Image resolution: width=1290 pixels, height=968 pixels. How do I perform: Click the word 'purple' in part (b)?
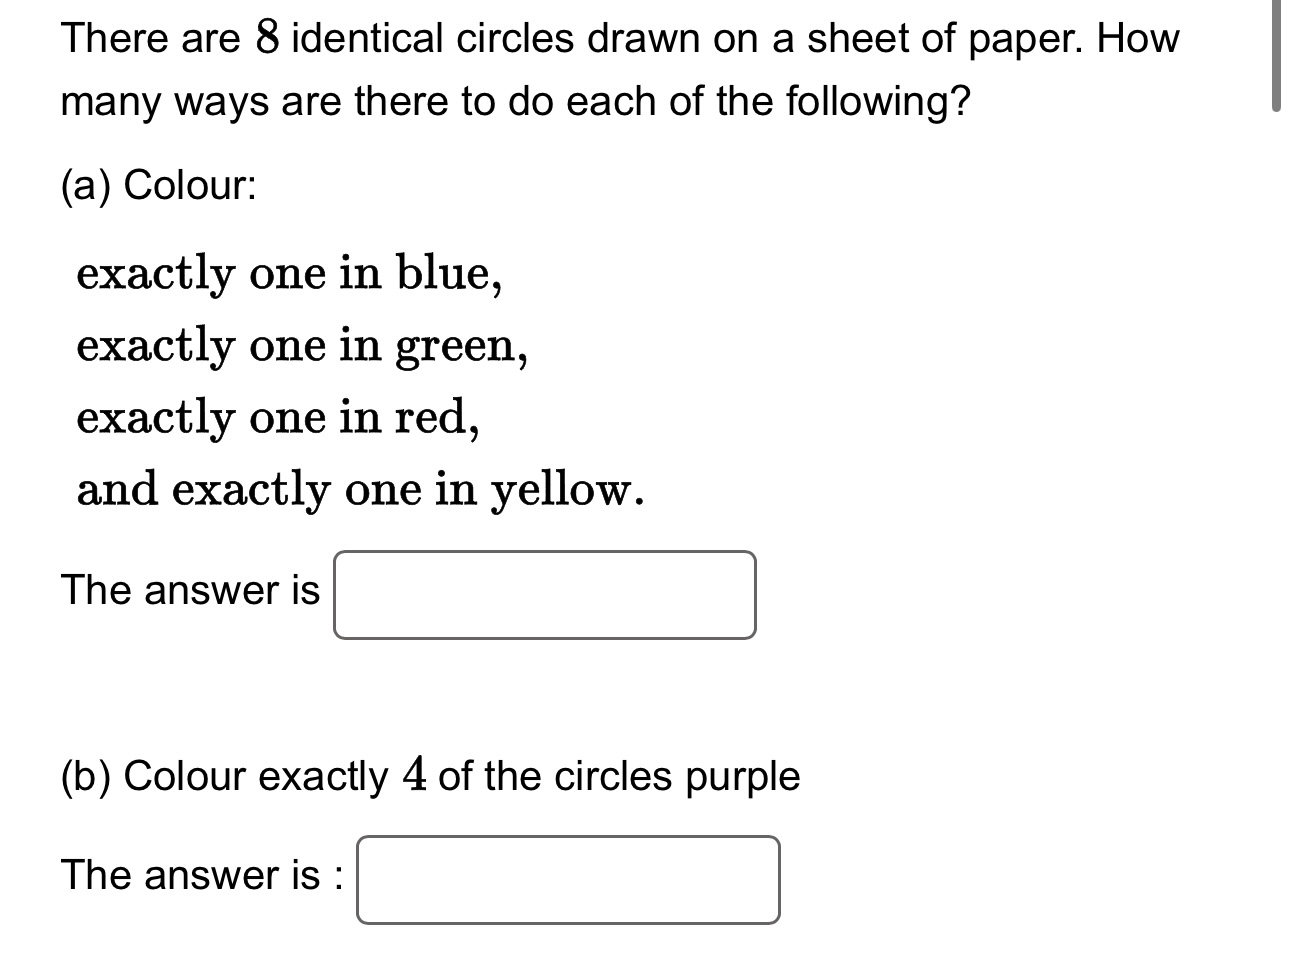(x=746, y=777)
